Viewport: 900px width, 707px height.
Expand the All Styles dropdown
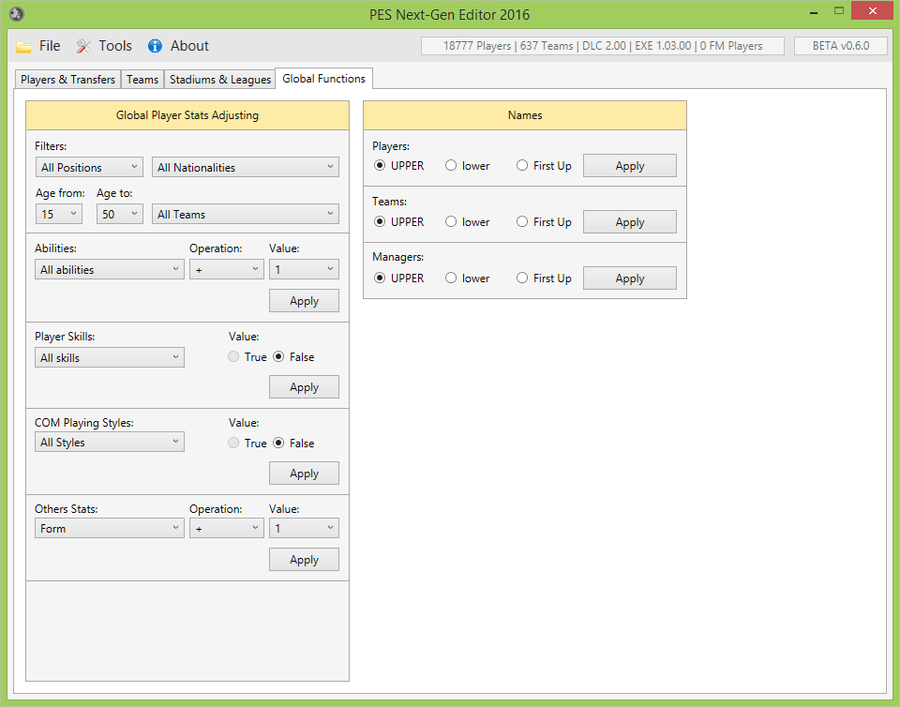pos(109,442)
